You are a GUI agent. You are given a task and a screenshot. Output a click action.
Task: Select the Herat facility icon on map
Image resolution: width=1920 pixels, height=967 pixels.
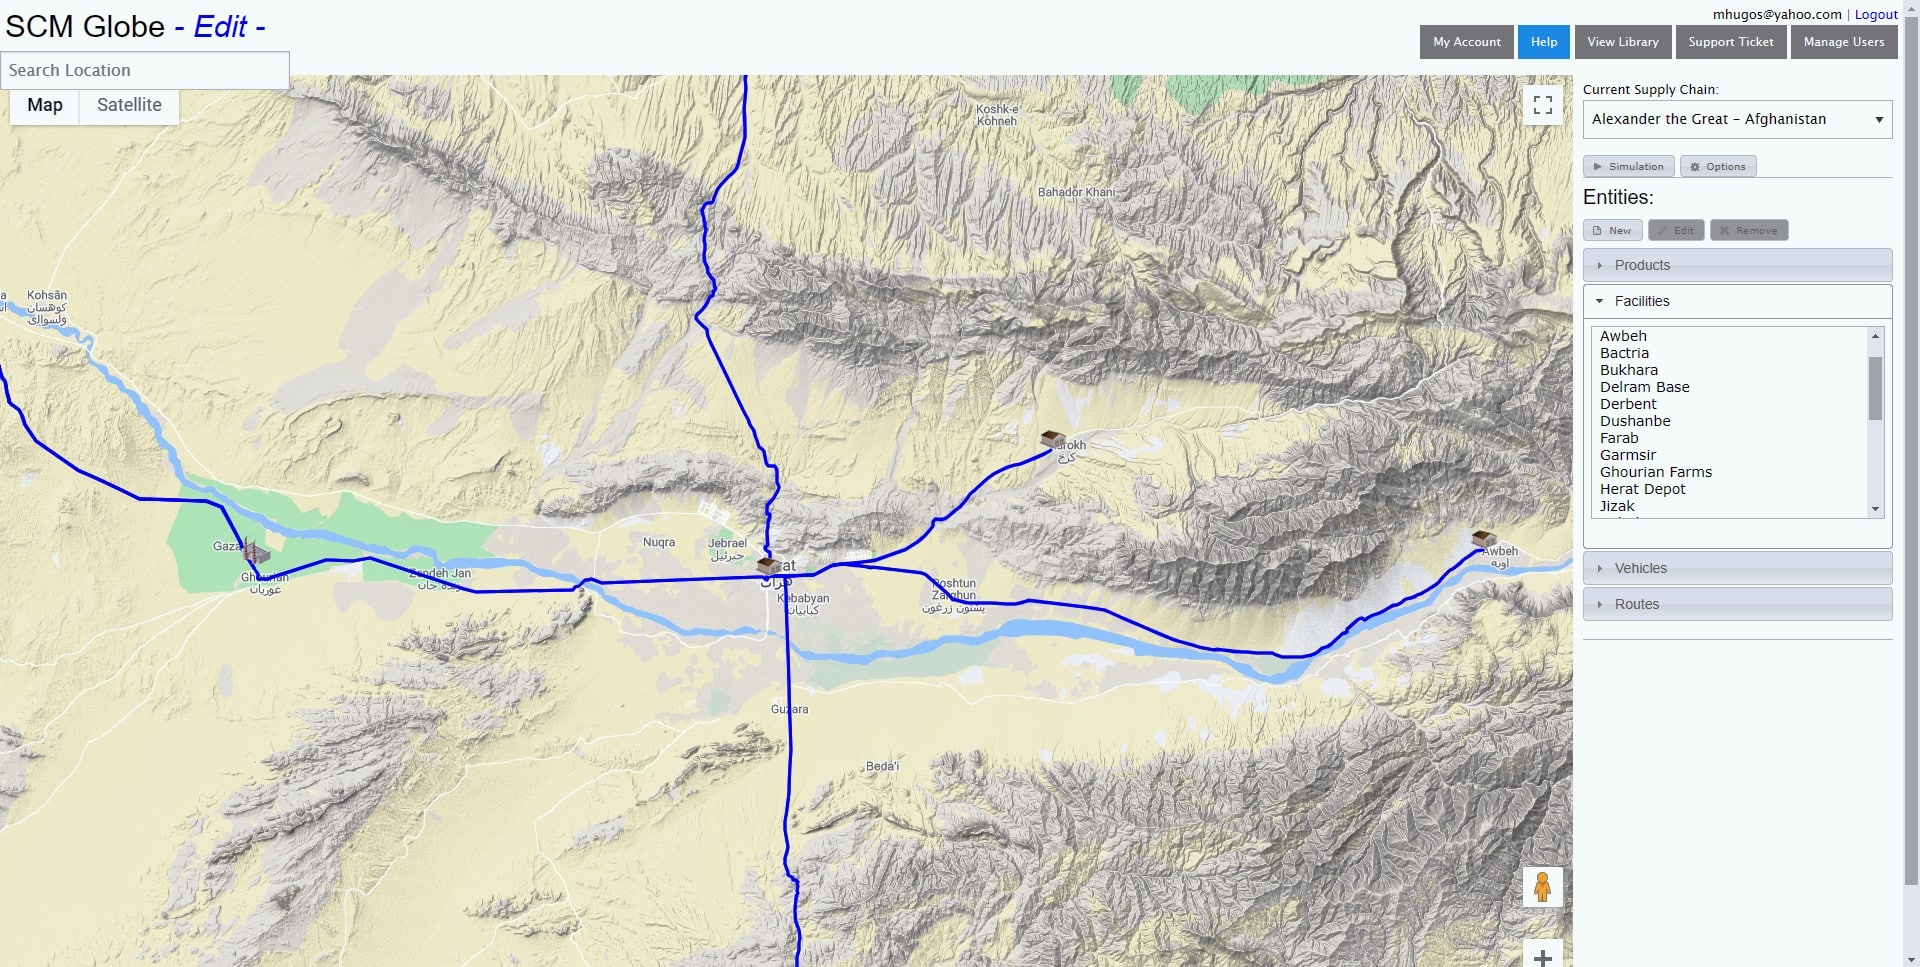pos(768,566)
